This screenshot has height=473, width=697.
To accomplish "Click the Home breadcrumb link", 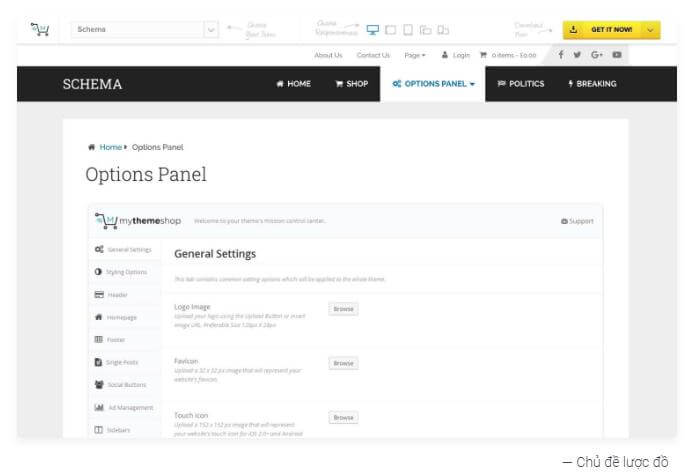I will click(x=111, y=147).
